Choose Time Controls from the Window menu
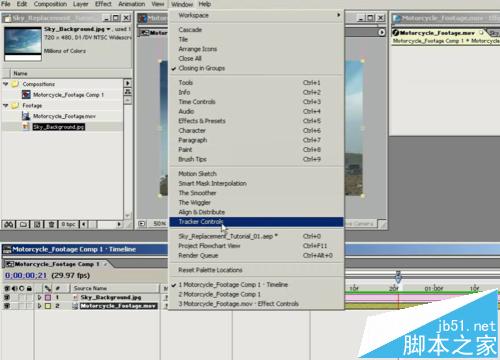This screenshot has height=360, width=500. coord(257,102)
